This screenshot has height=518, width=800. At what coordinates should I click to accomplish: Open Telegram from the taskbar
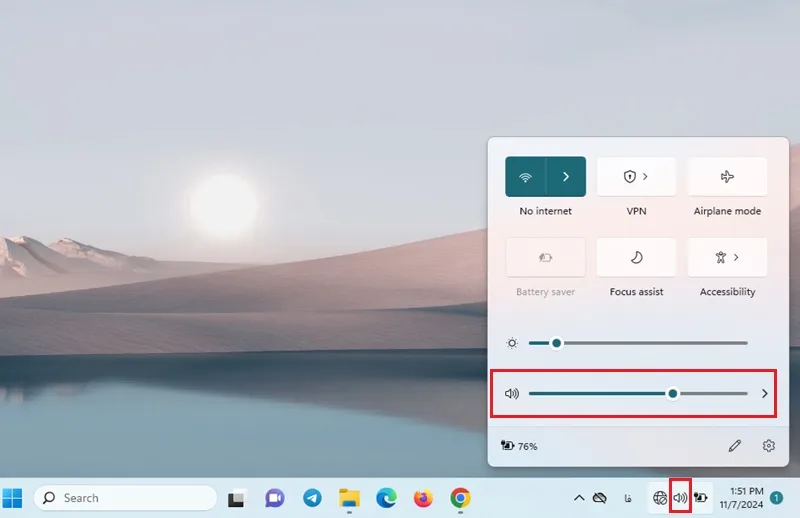[x=312, y=498]
